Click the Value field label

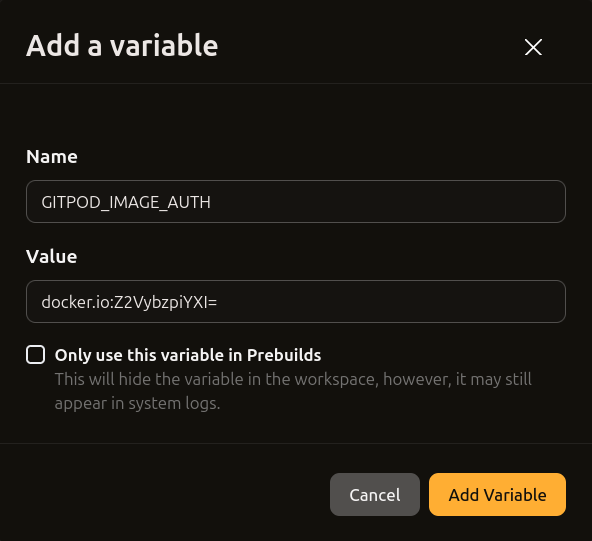[x=51, y=257]
